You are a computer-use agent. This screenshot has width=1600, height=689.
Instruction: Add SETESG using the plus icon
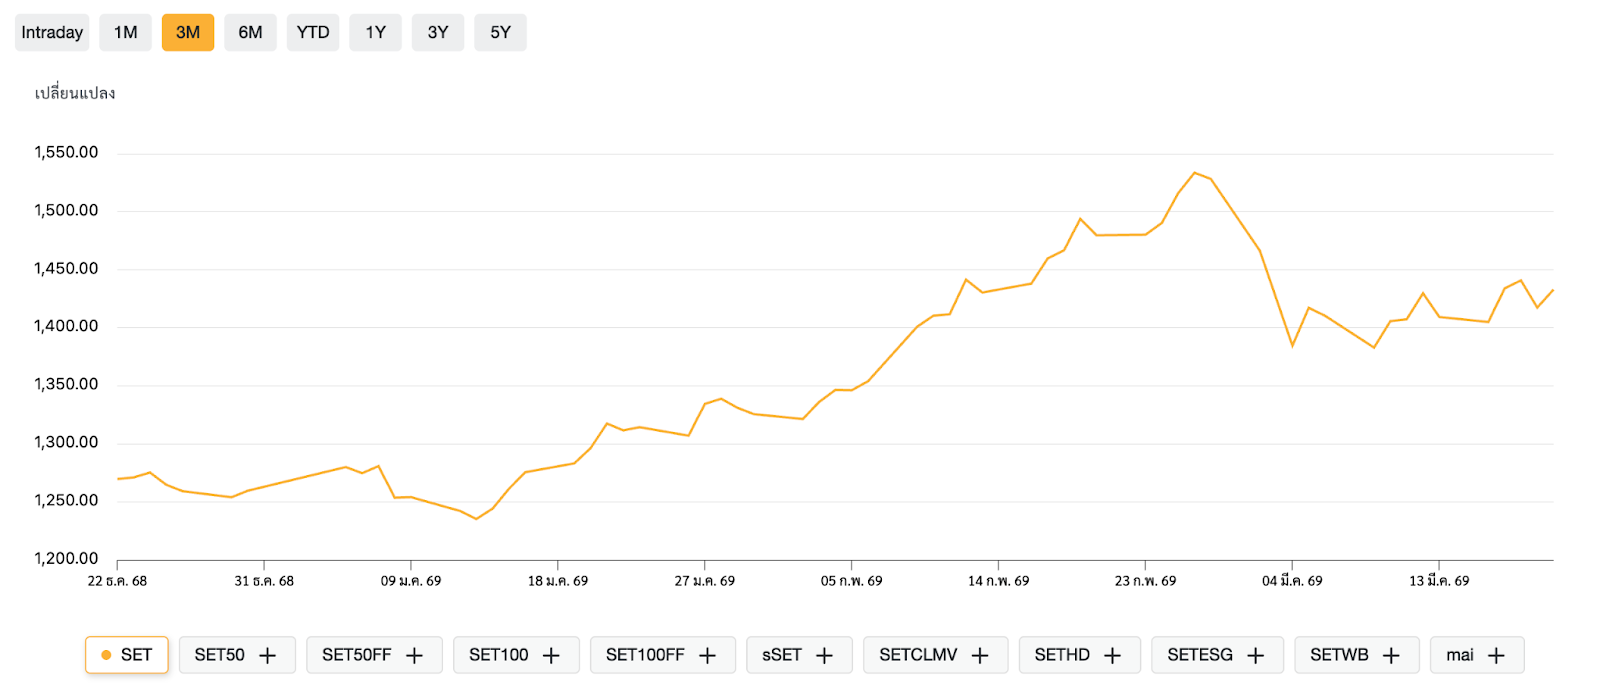tap(1256, 656)
